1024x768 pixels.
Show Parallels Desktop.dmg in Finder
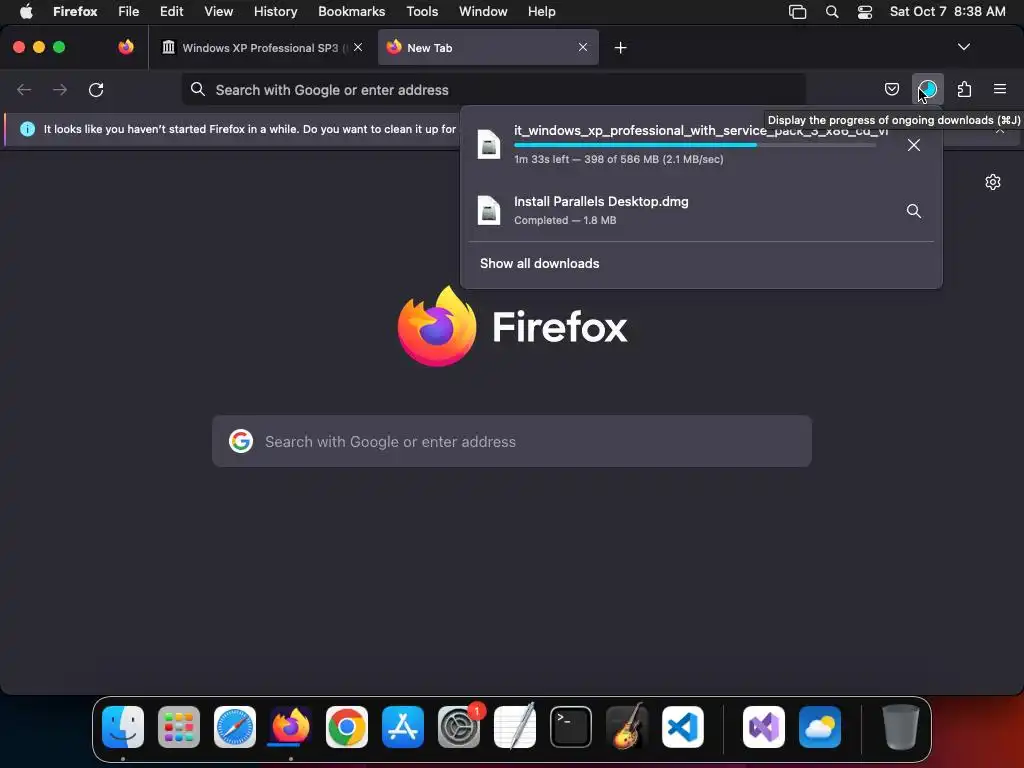pos(914,211)
